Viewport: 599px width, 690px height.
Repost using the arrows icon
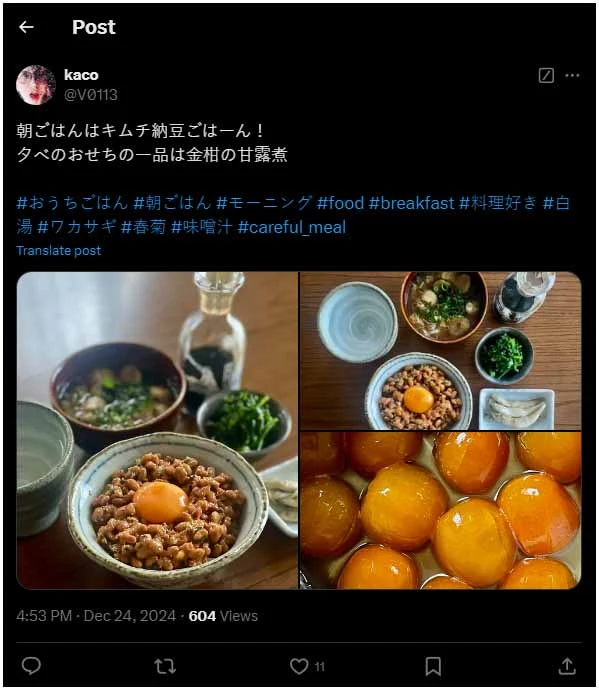(165, 666)
